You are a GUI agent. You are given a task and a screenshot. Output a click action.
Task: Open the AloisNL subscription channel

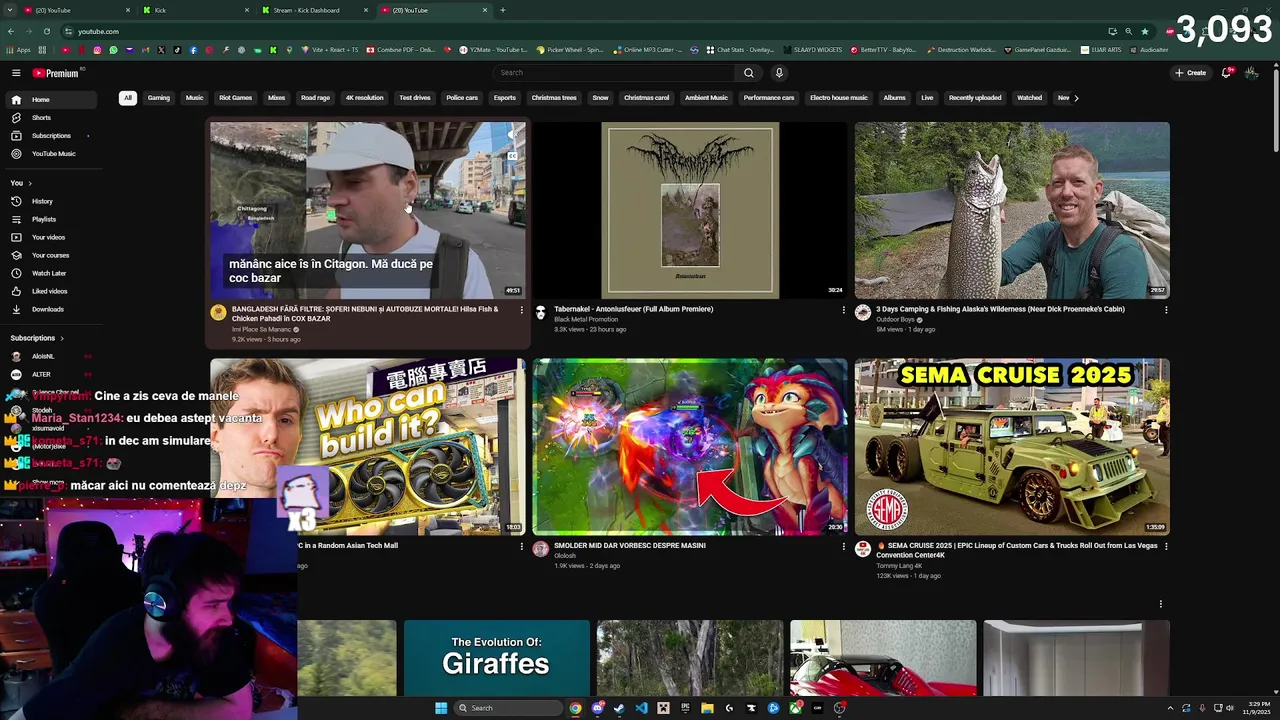[49, 357]
